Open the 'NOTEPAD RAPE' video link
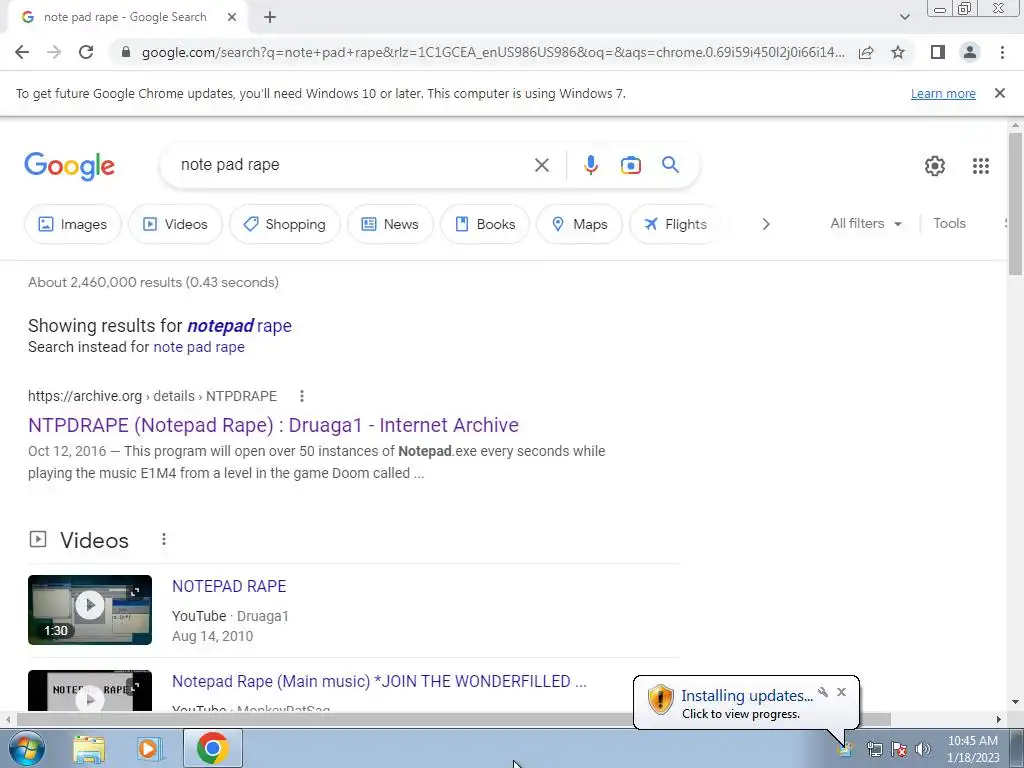This screenshot has height=768, width=1024. 229,586
